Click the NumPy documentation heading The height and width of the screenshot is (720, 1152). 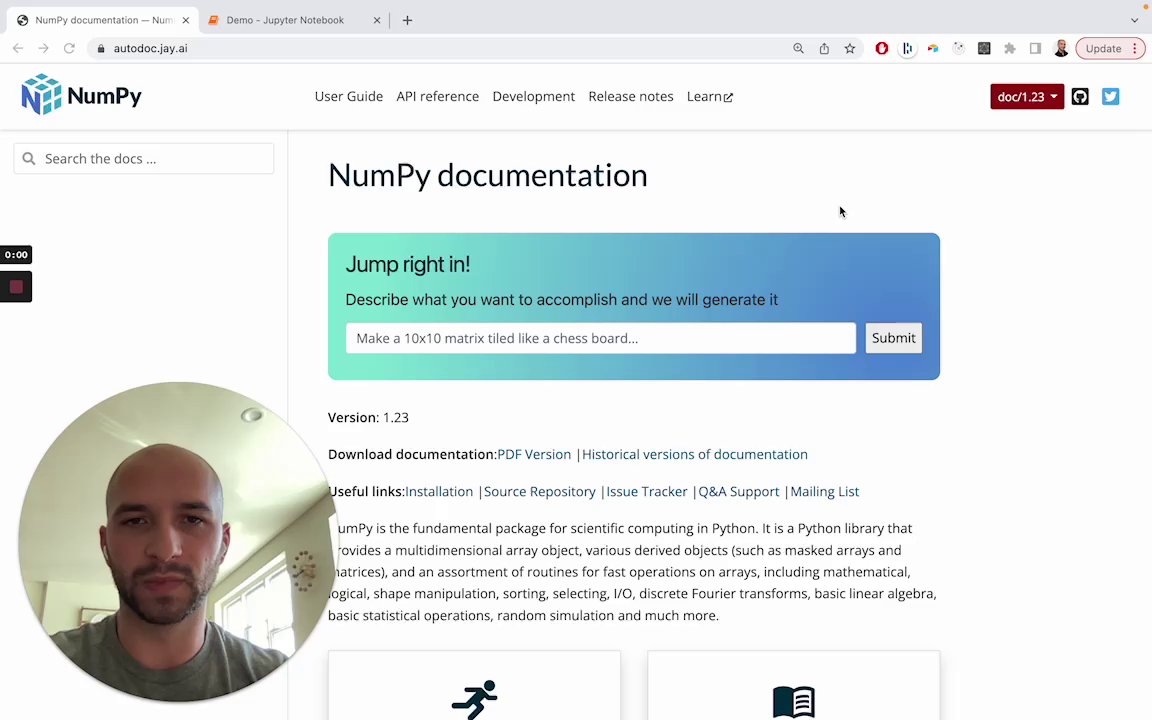488,176
